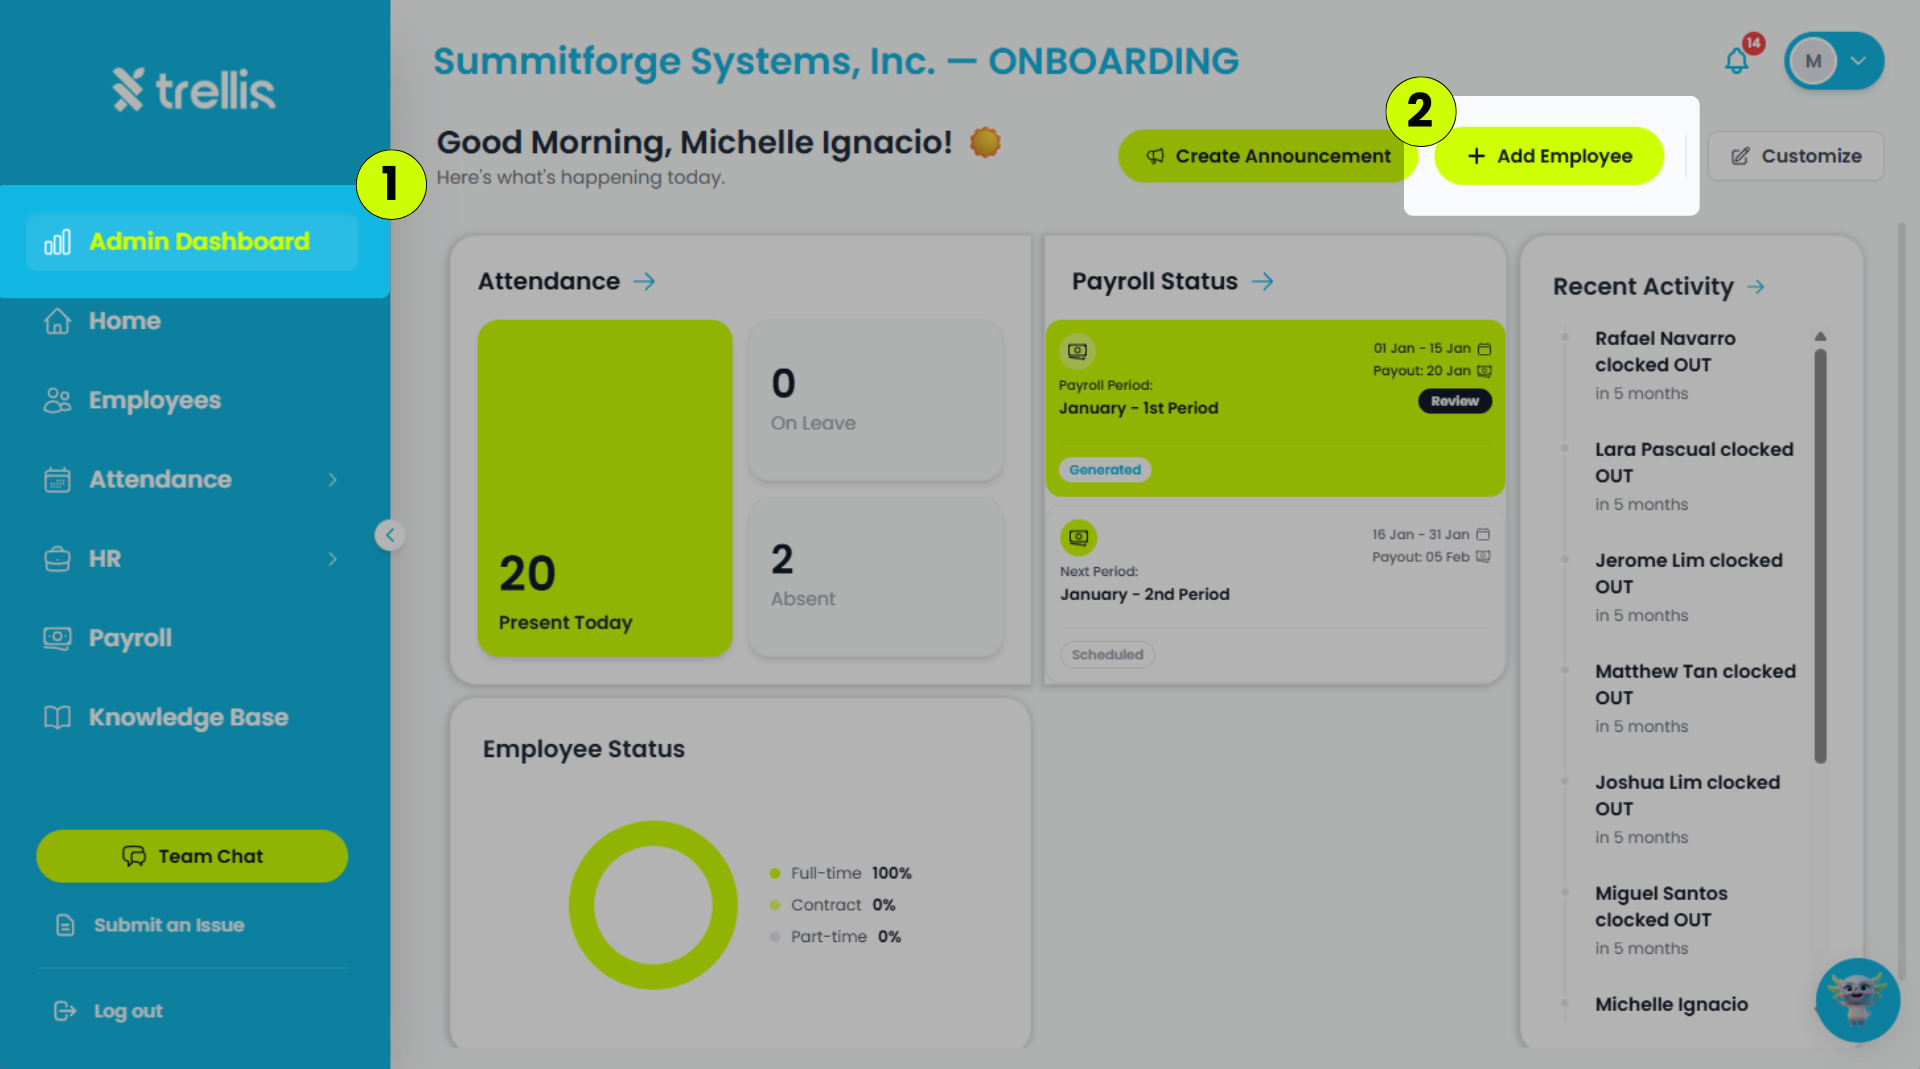Open Payroll Status arrow icon
This screenshot has width=1920, height=1069.
tap(1263, 282)
